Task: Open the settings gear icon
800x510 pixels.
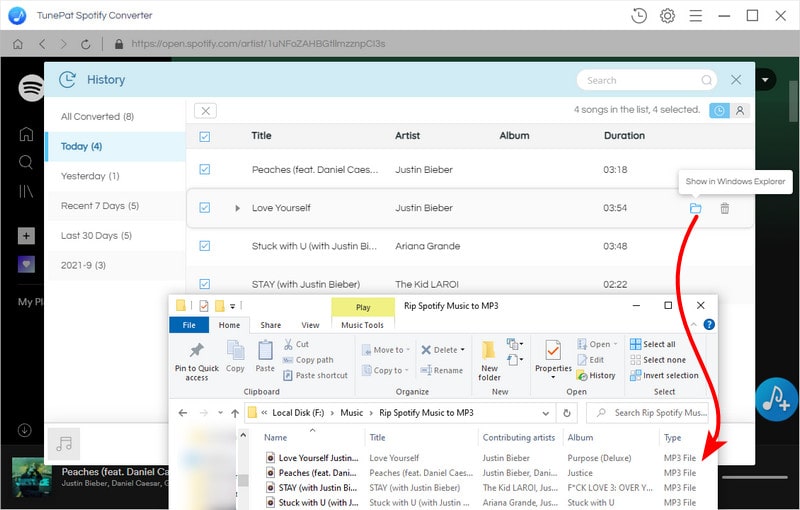Action: [667, 15]
